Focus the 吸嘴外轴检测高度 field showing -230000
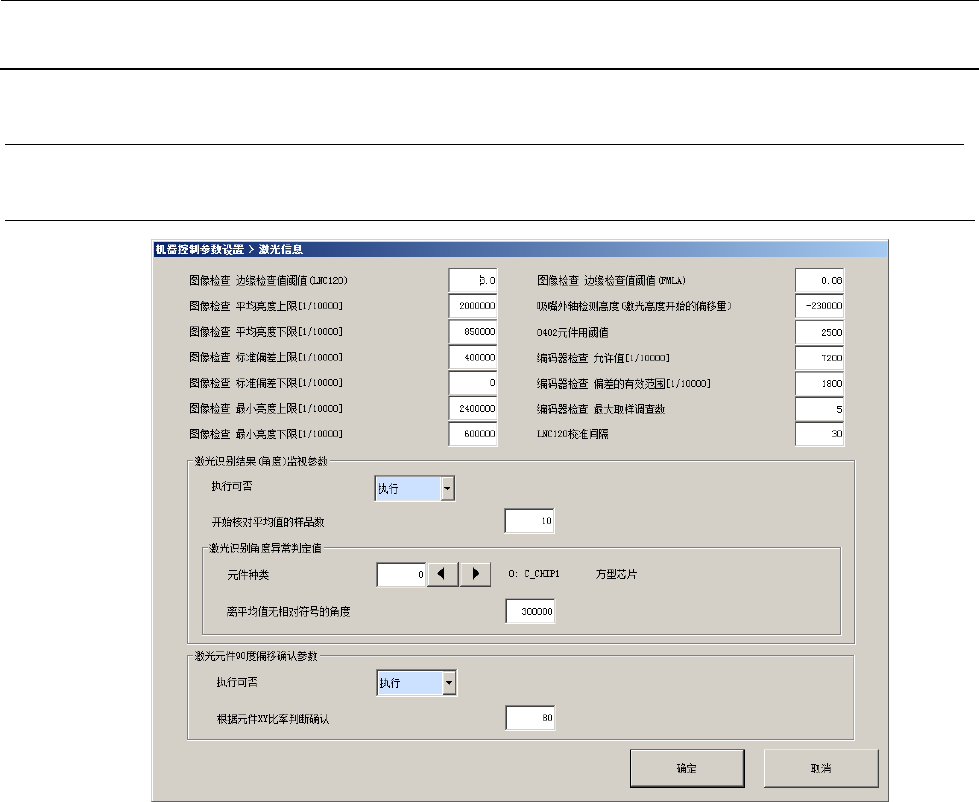Screen dimensions: 979x802 click(821, 306)
